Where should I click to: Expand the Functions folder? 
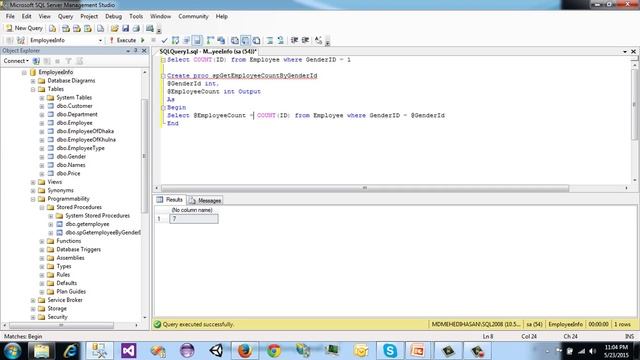42,241
